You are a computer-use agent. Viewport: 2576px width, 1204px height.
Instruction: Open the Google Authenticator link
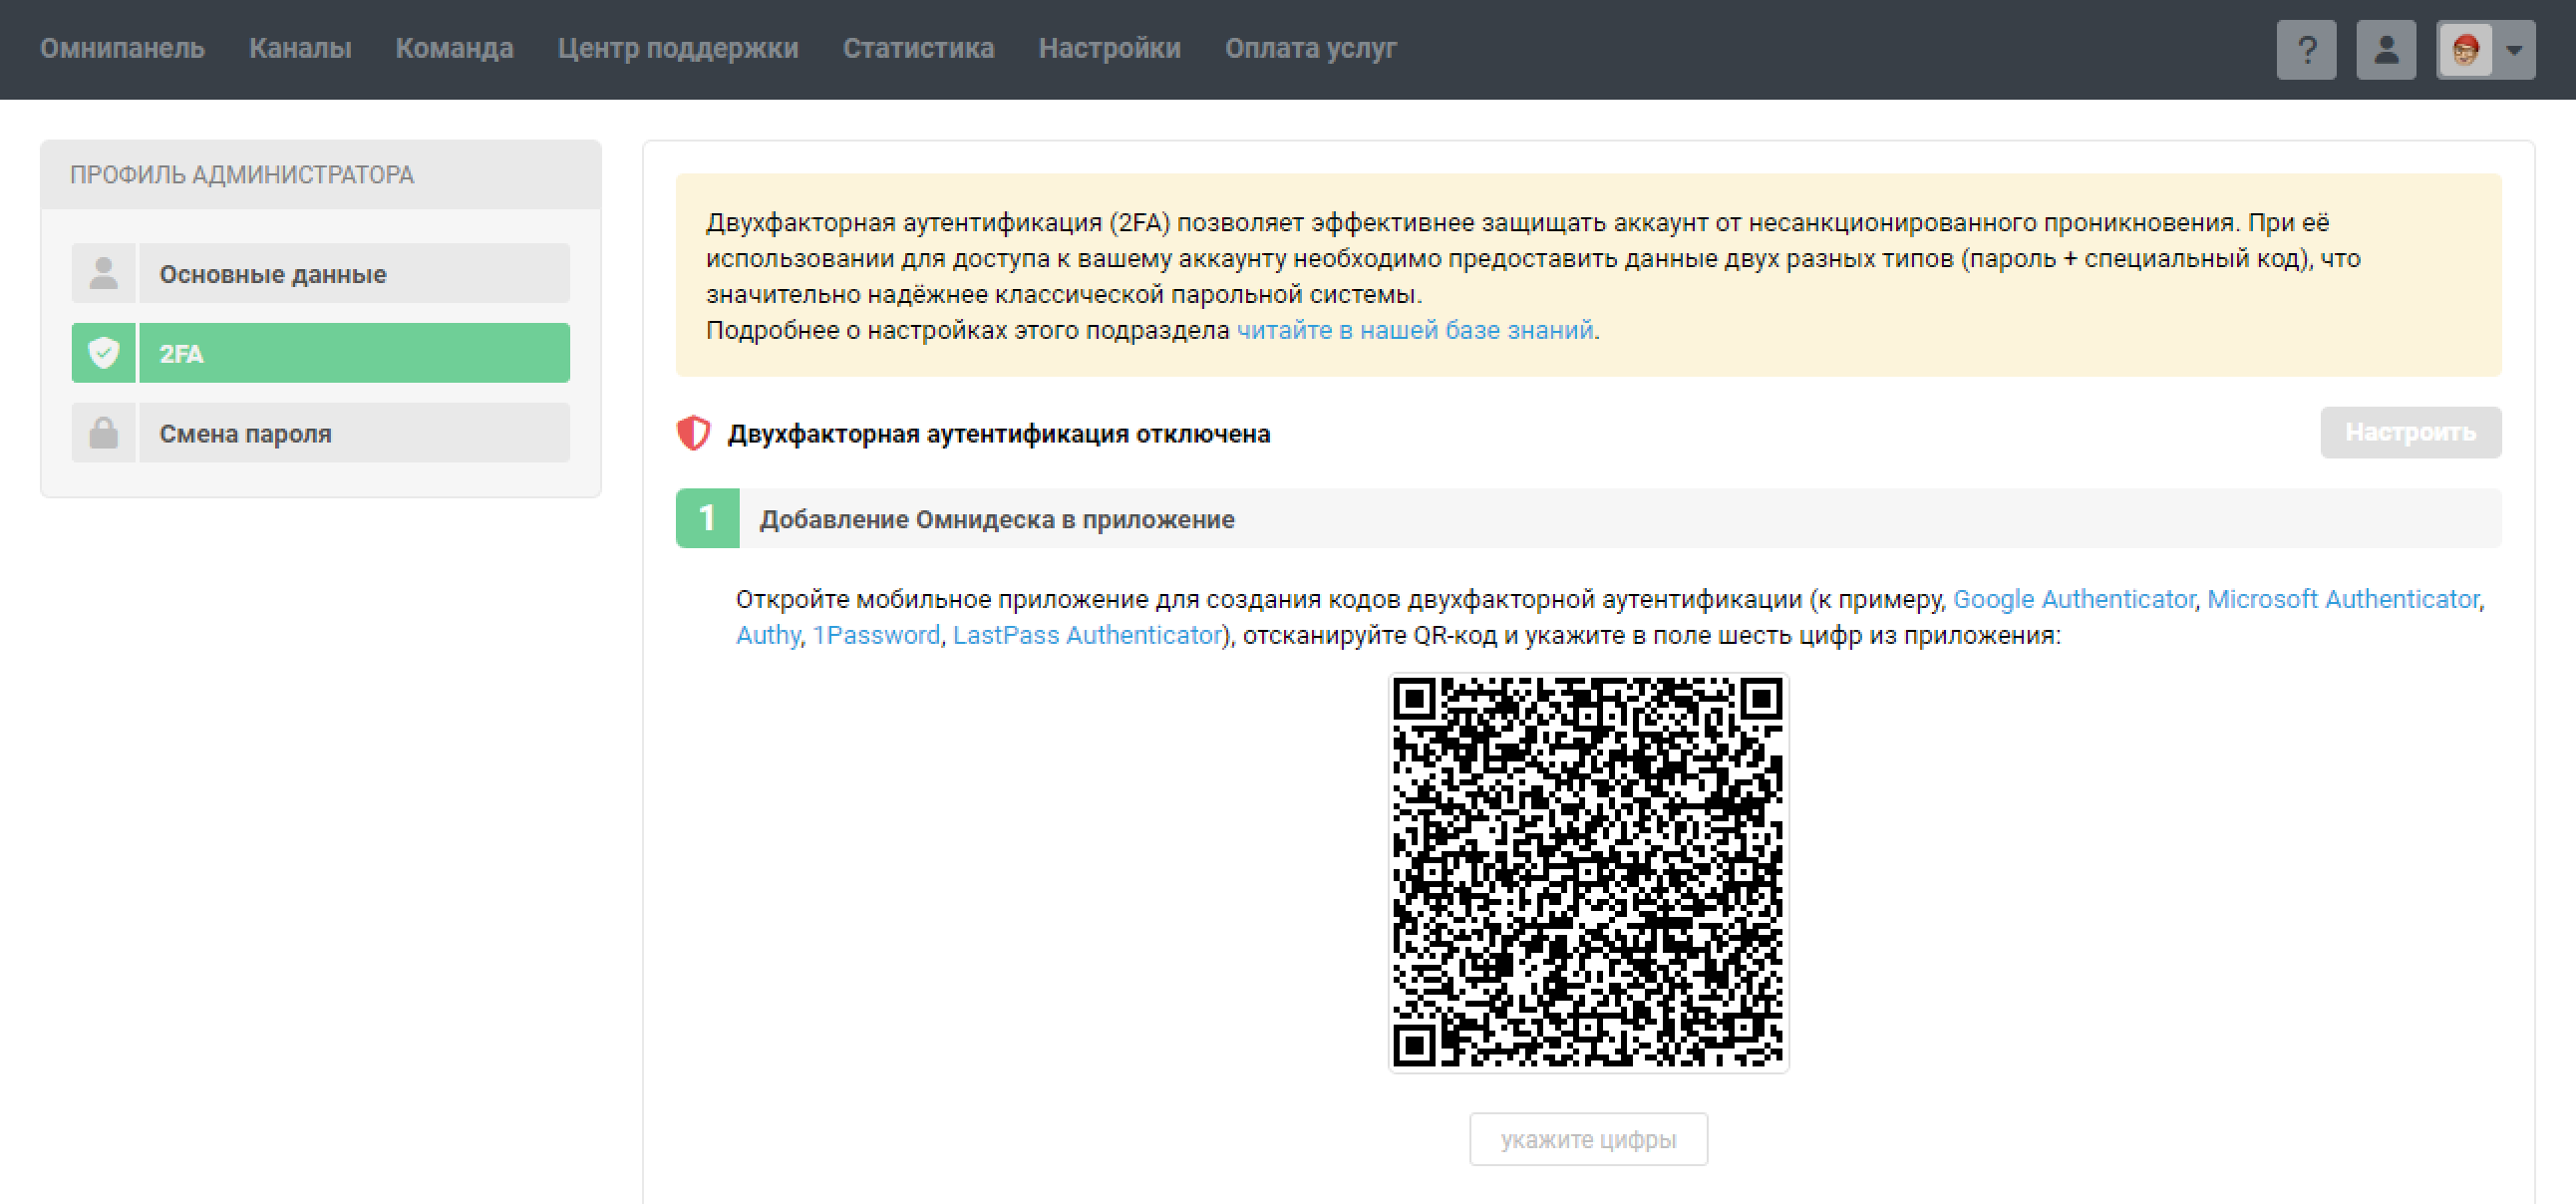[2073, 599]
